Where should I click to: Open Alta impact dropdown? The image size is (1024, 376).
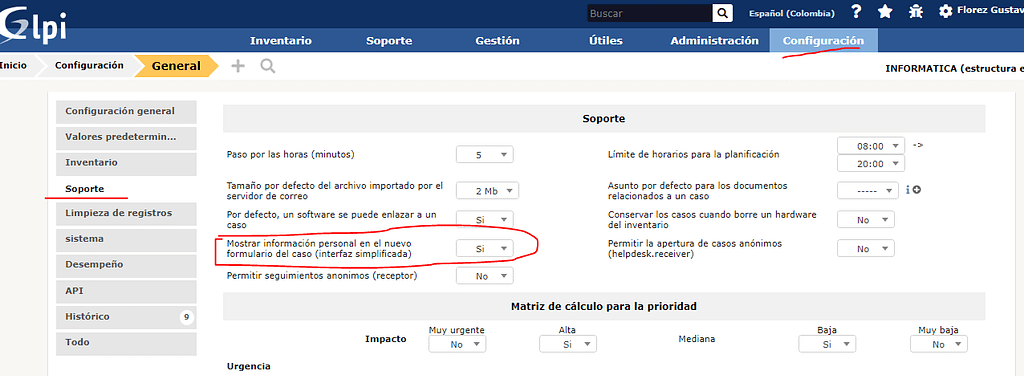568,344
